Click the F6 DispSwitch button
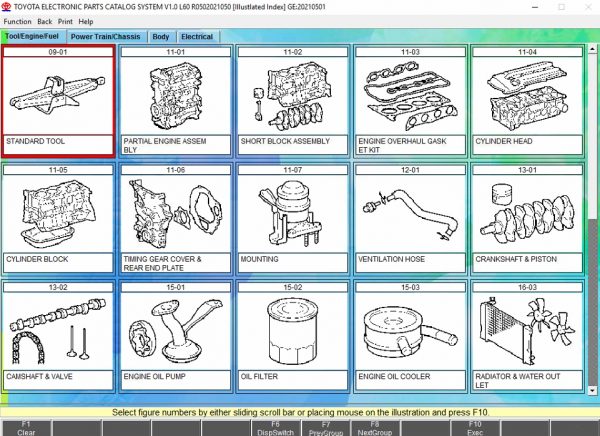The height and width of the screenshot is (436, 600). tap(276, 428)
